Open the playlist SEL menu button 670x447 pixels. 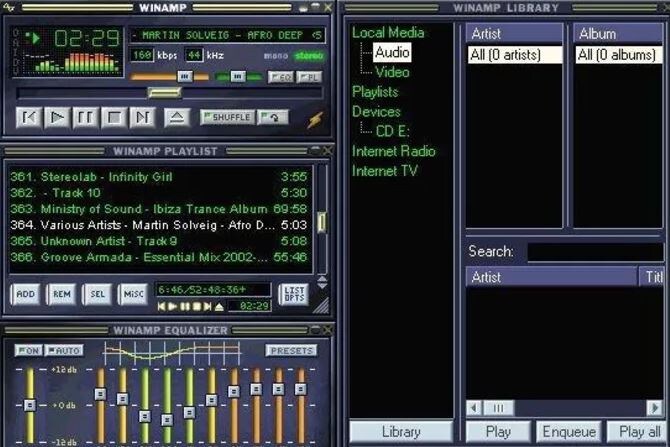97,294
